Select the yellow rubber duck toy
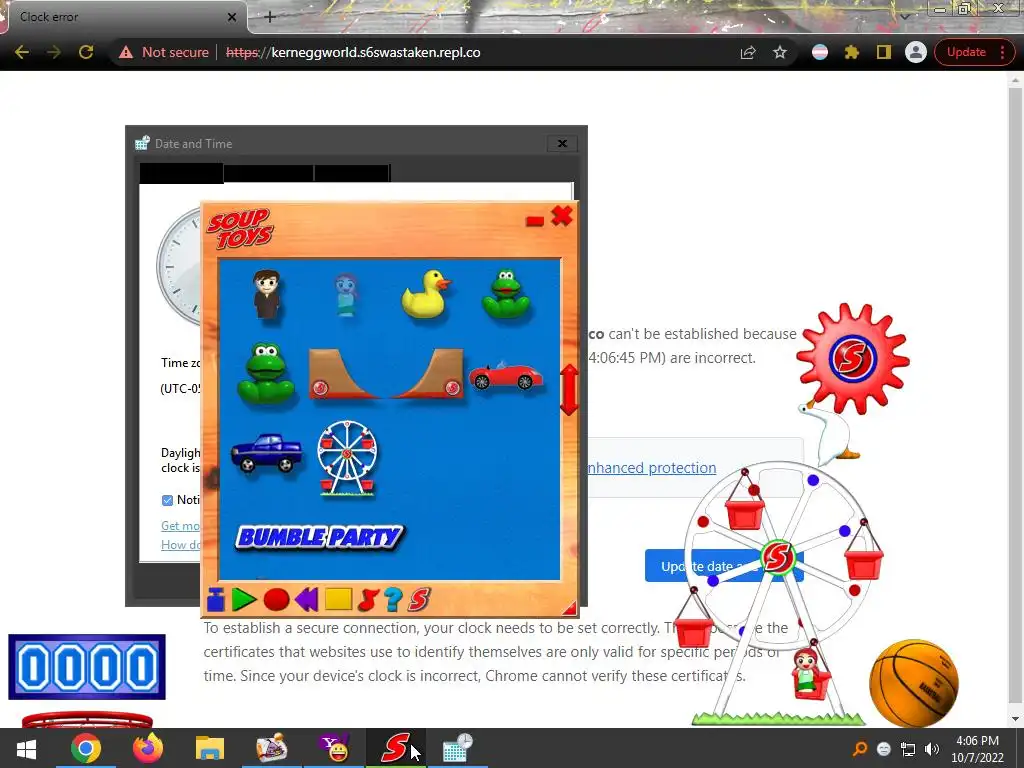The width and height of the screenshot is (1024, 768). (x=426, y=294)
